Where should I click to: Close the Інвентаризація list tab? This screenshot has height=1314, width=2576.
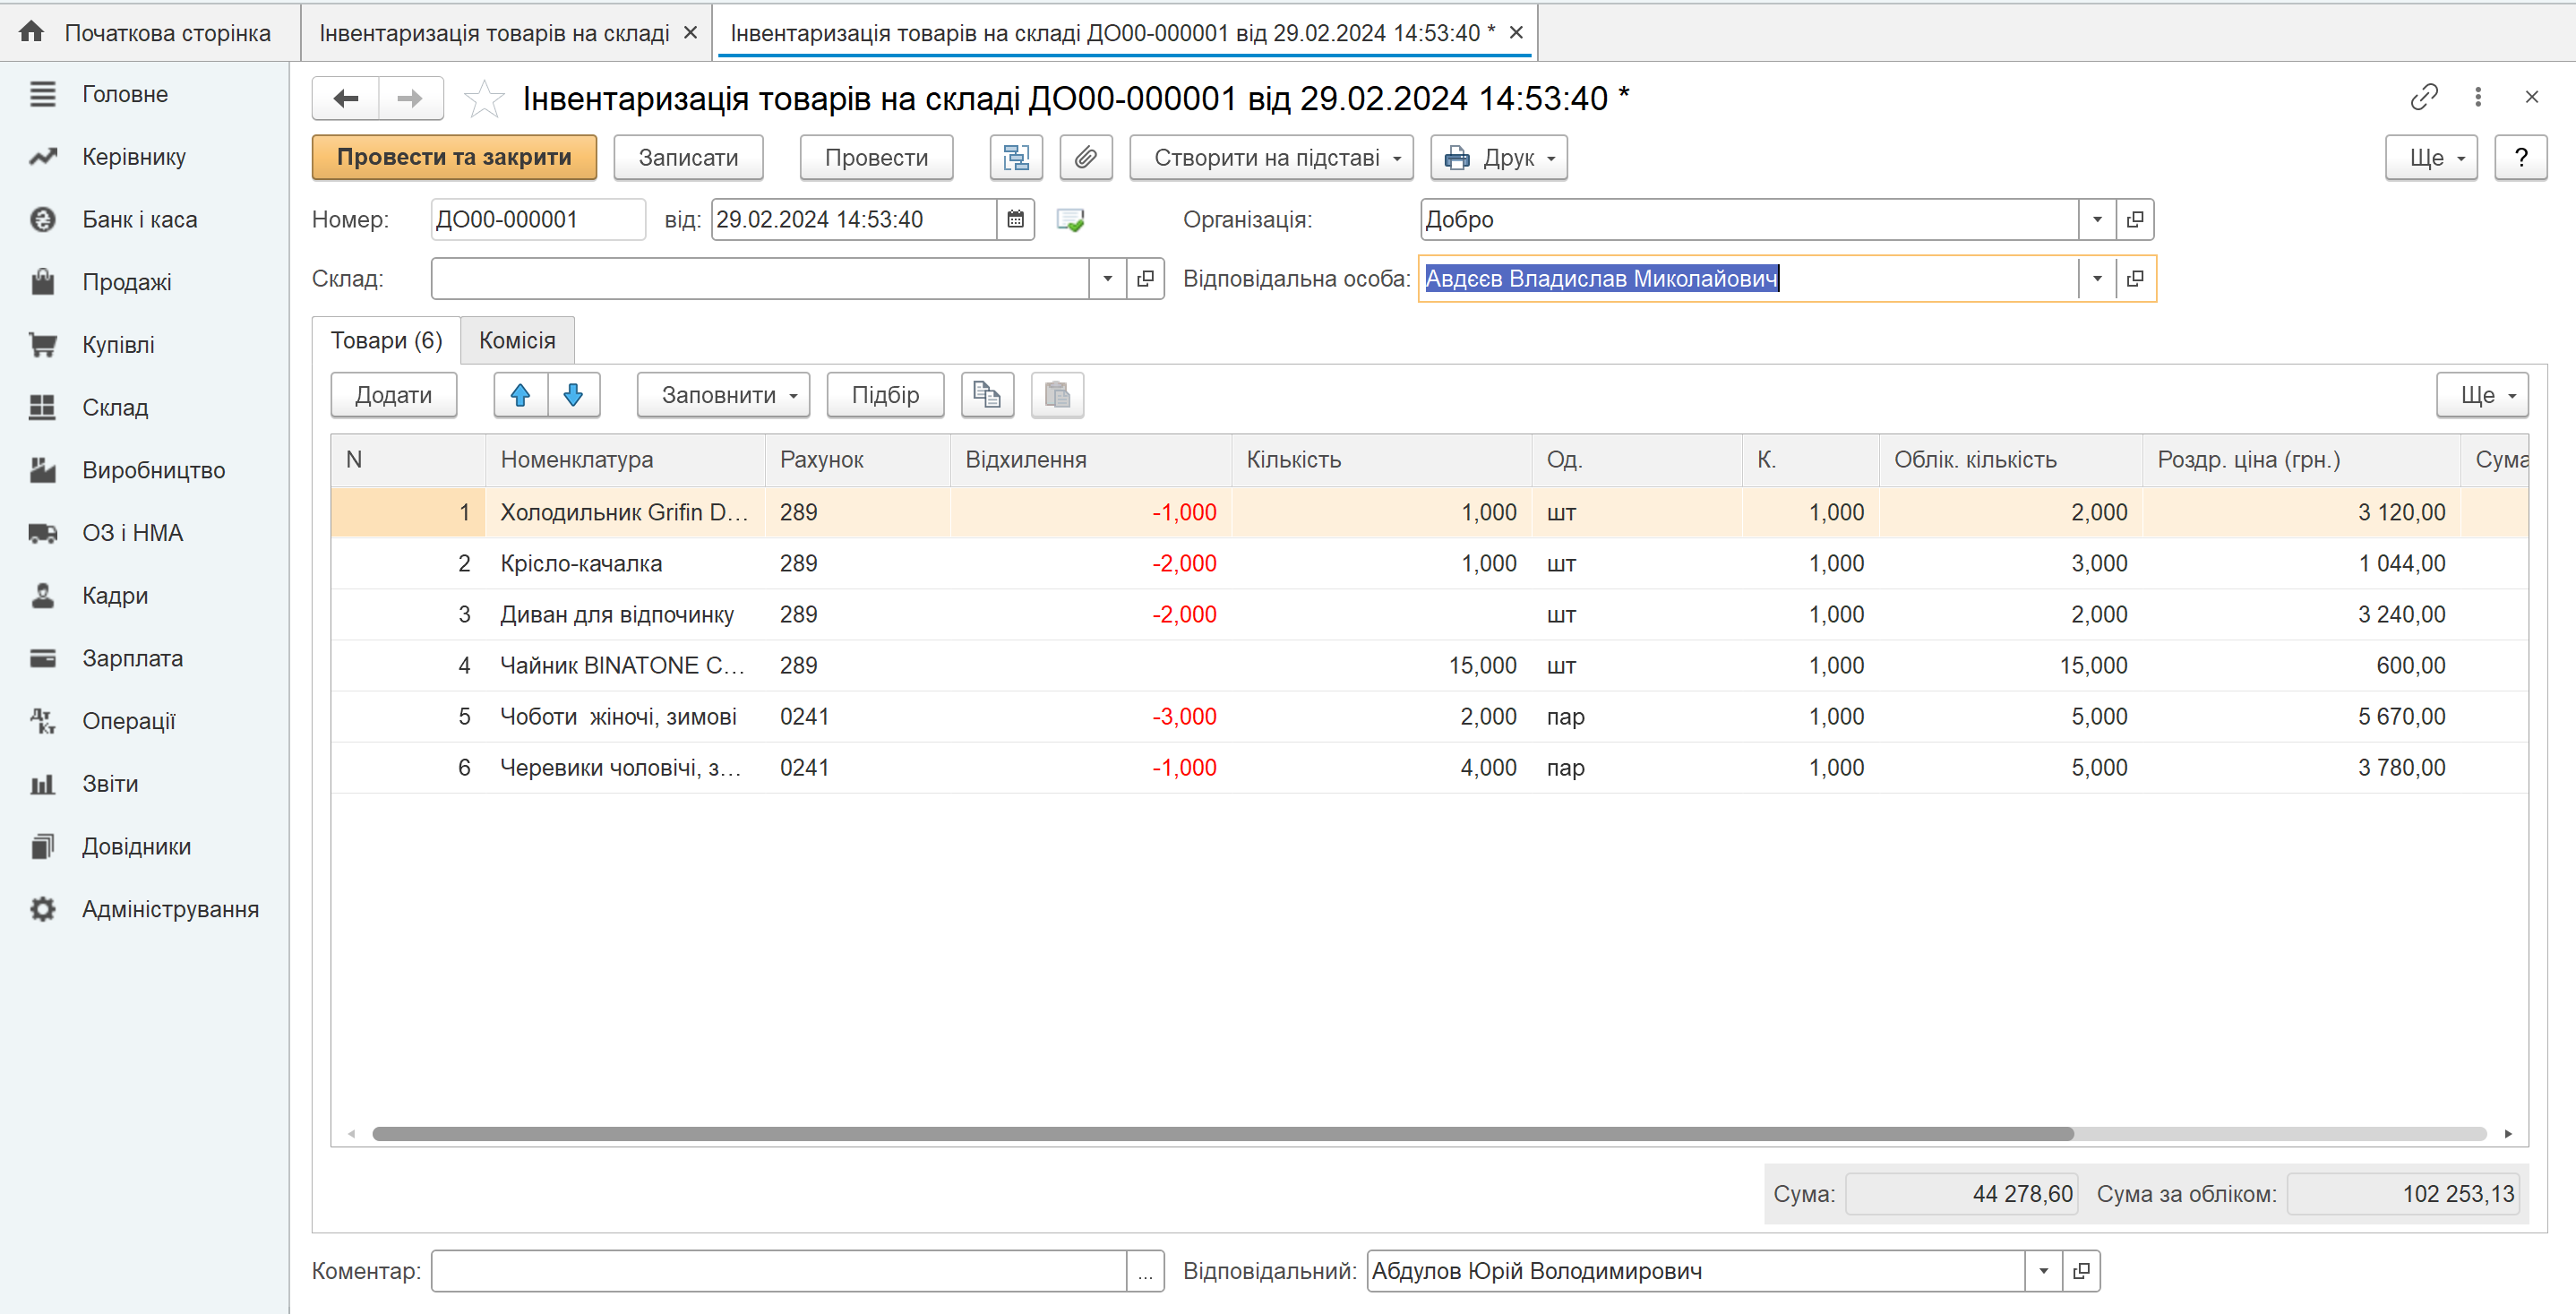click(690, 33)
